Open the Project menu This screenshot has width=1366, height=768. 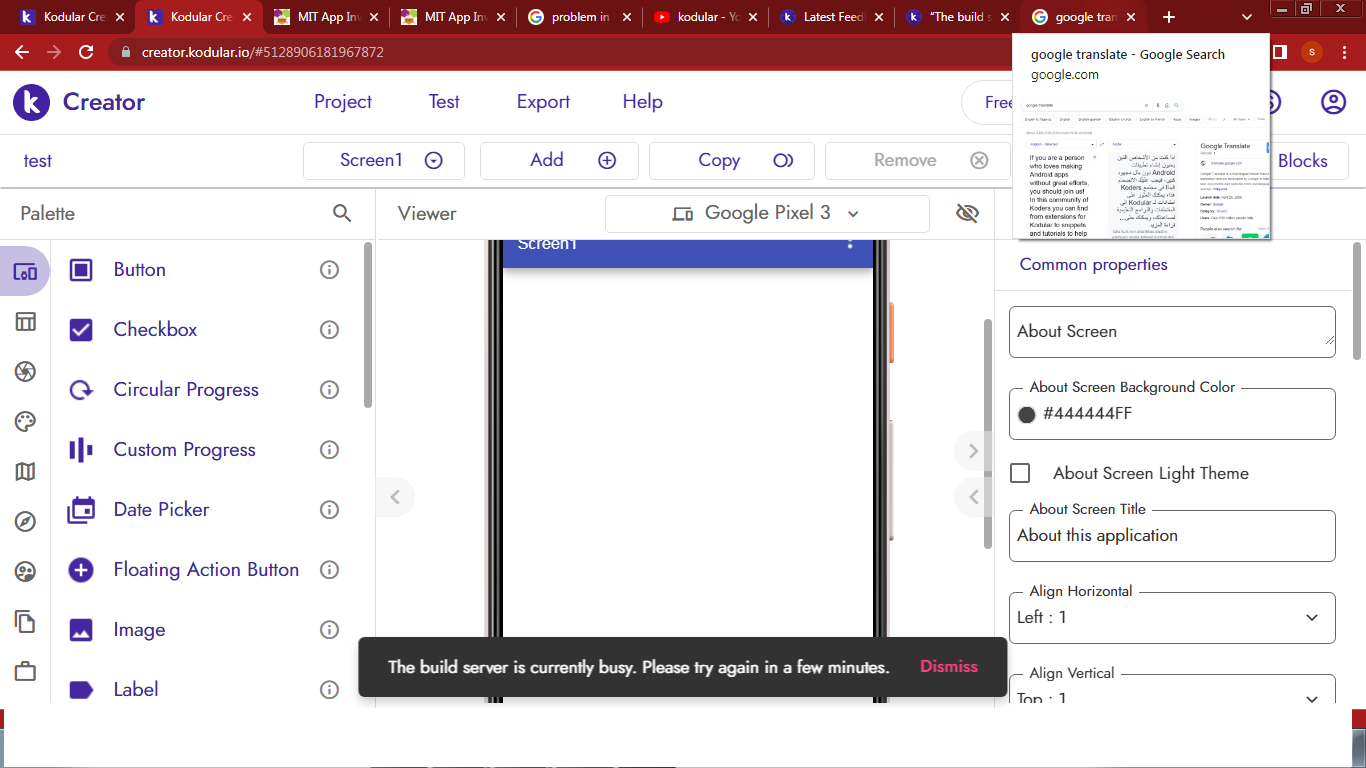pos(342,102)
